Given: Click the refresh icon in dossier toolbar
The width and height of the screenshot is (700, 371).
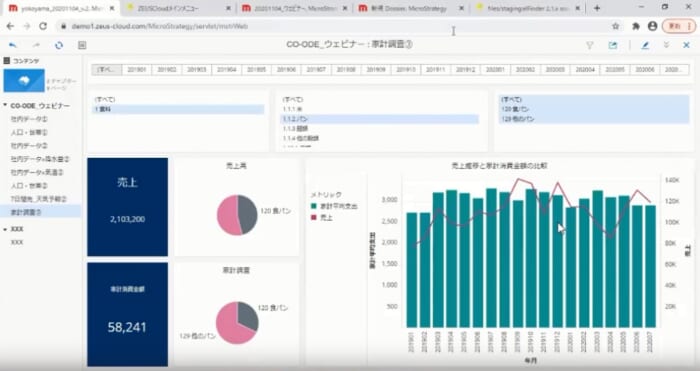Looking at the screenshot, I should tap(59, 45).
